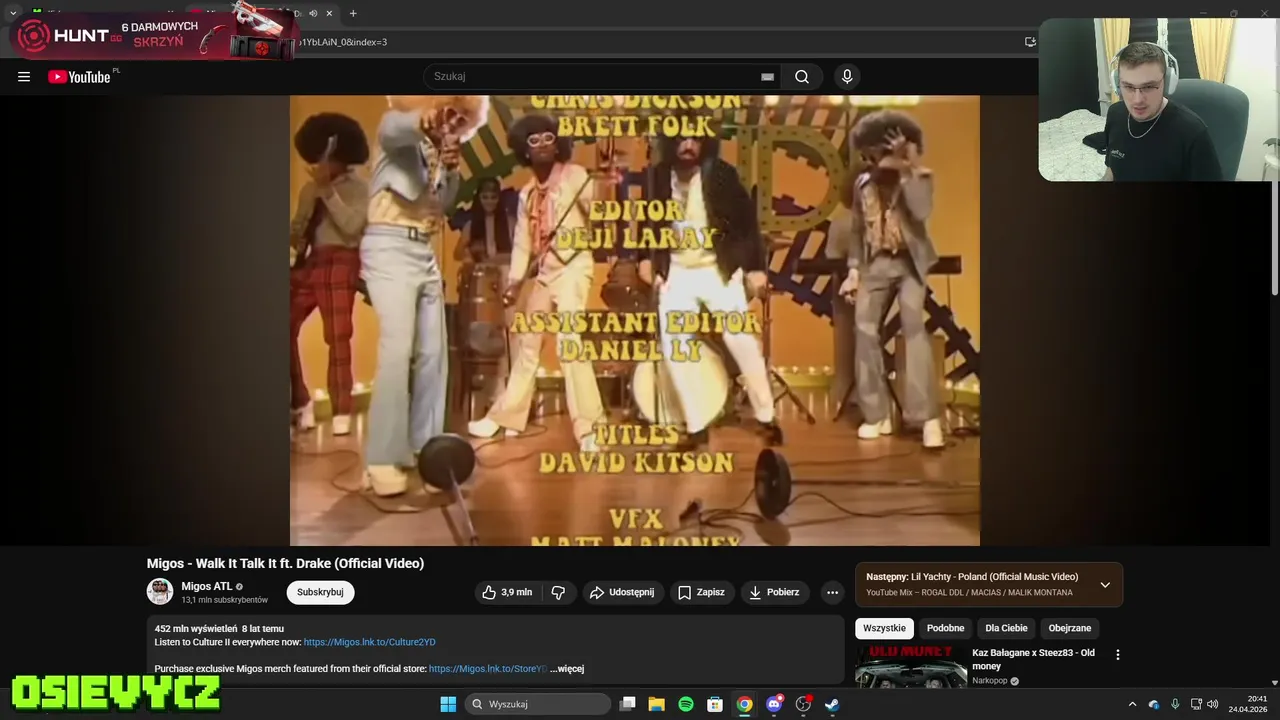
Task: Click the '13,1 mln subskrybentów' text
Action: 224,600
